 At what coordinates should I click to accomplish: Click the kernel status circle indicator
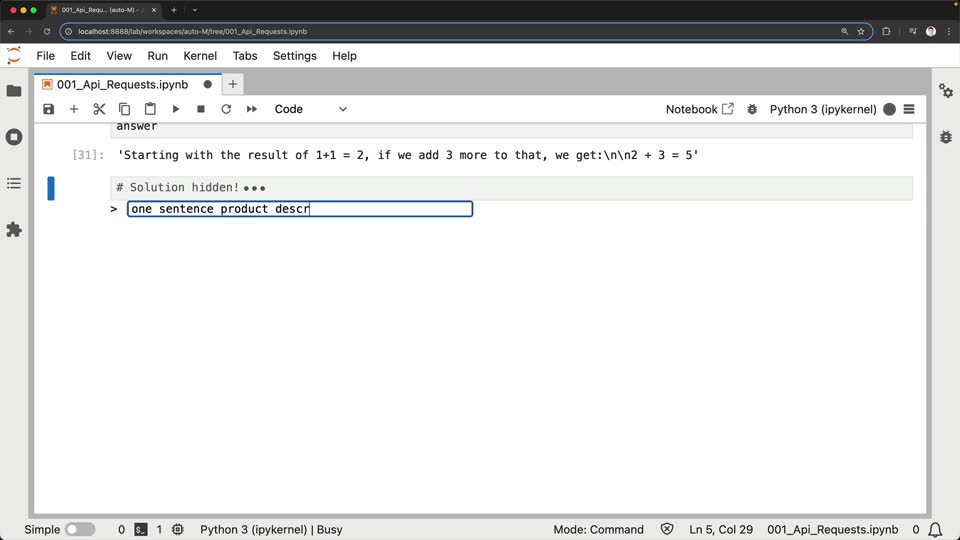point(890,109)
